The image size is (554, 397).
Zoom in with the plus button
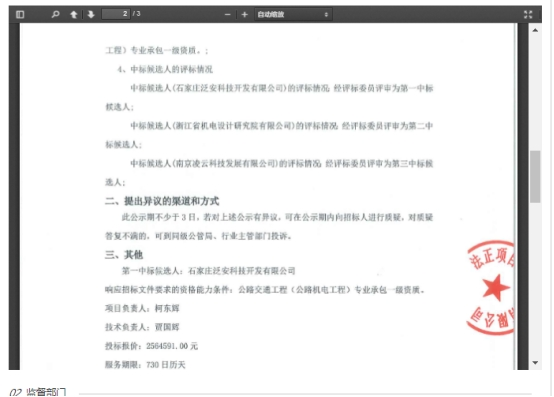coord(244,14)
